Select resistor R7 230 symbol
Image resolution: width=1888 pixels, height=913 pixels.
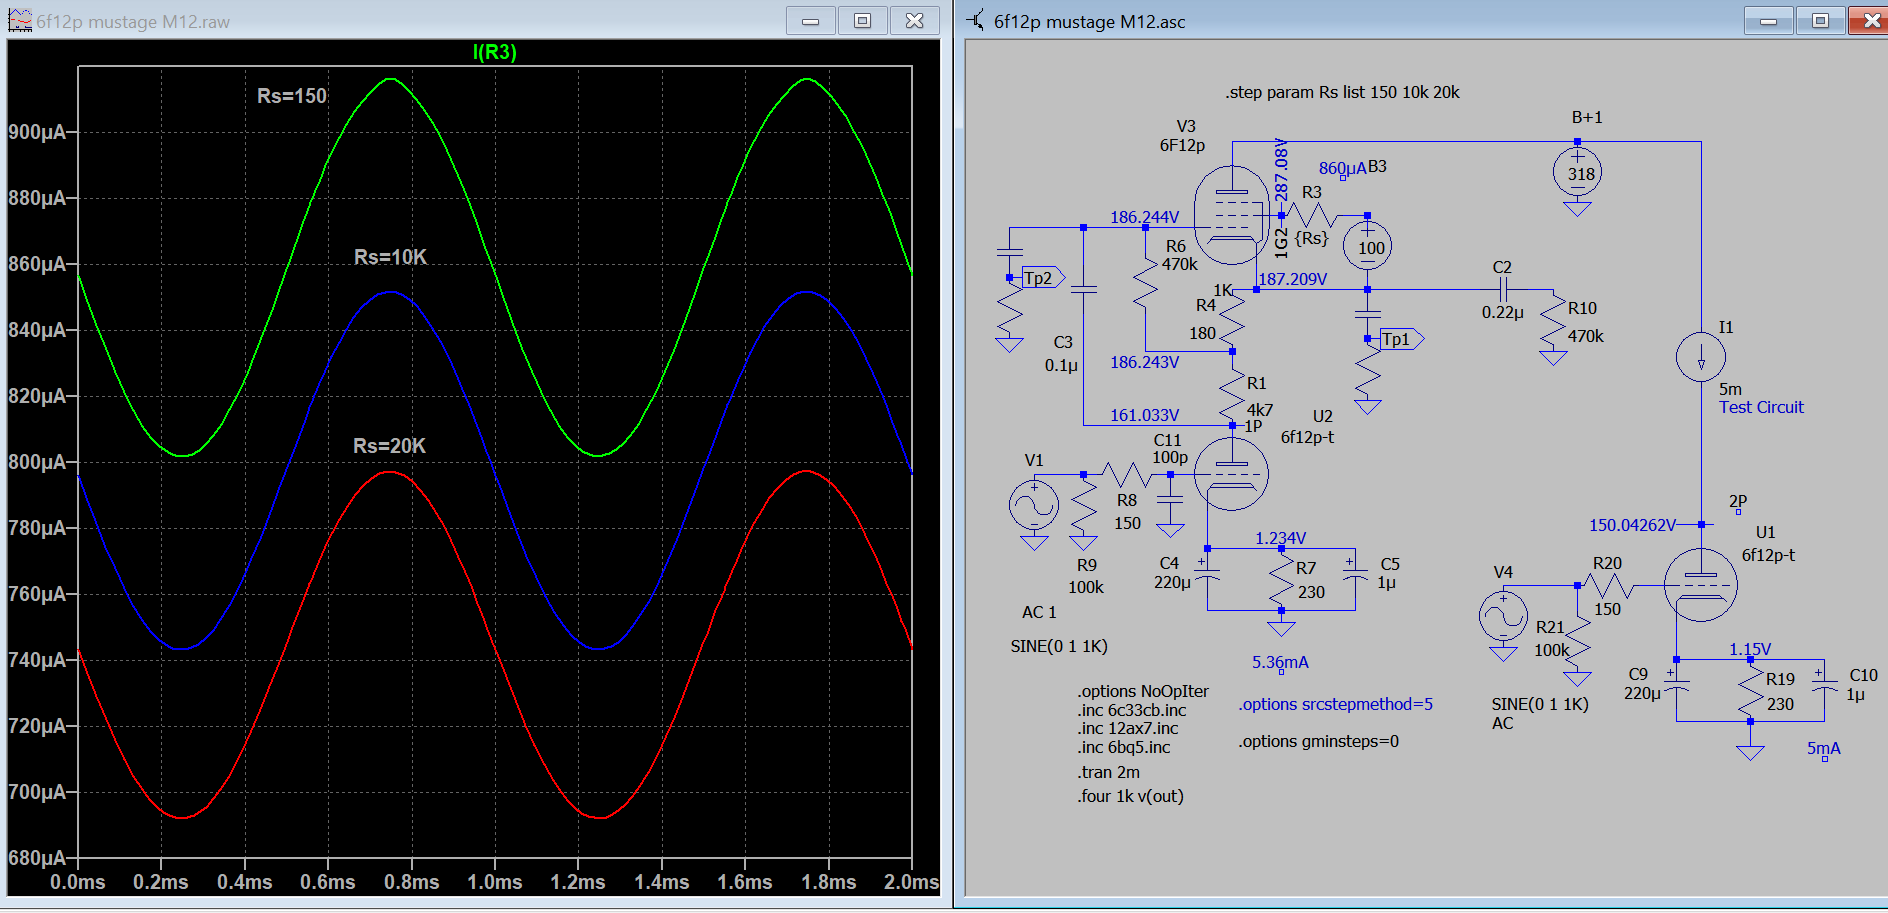(1281, 578)
